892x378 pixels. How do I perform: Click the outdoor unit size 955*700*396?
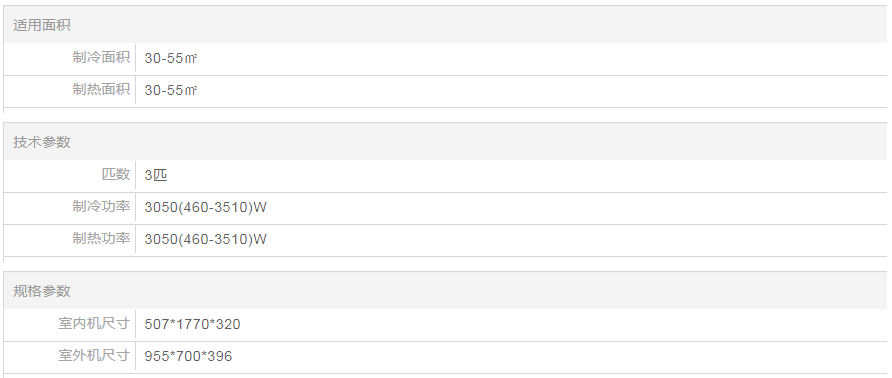pyautogui.click(x=188, y=356)
